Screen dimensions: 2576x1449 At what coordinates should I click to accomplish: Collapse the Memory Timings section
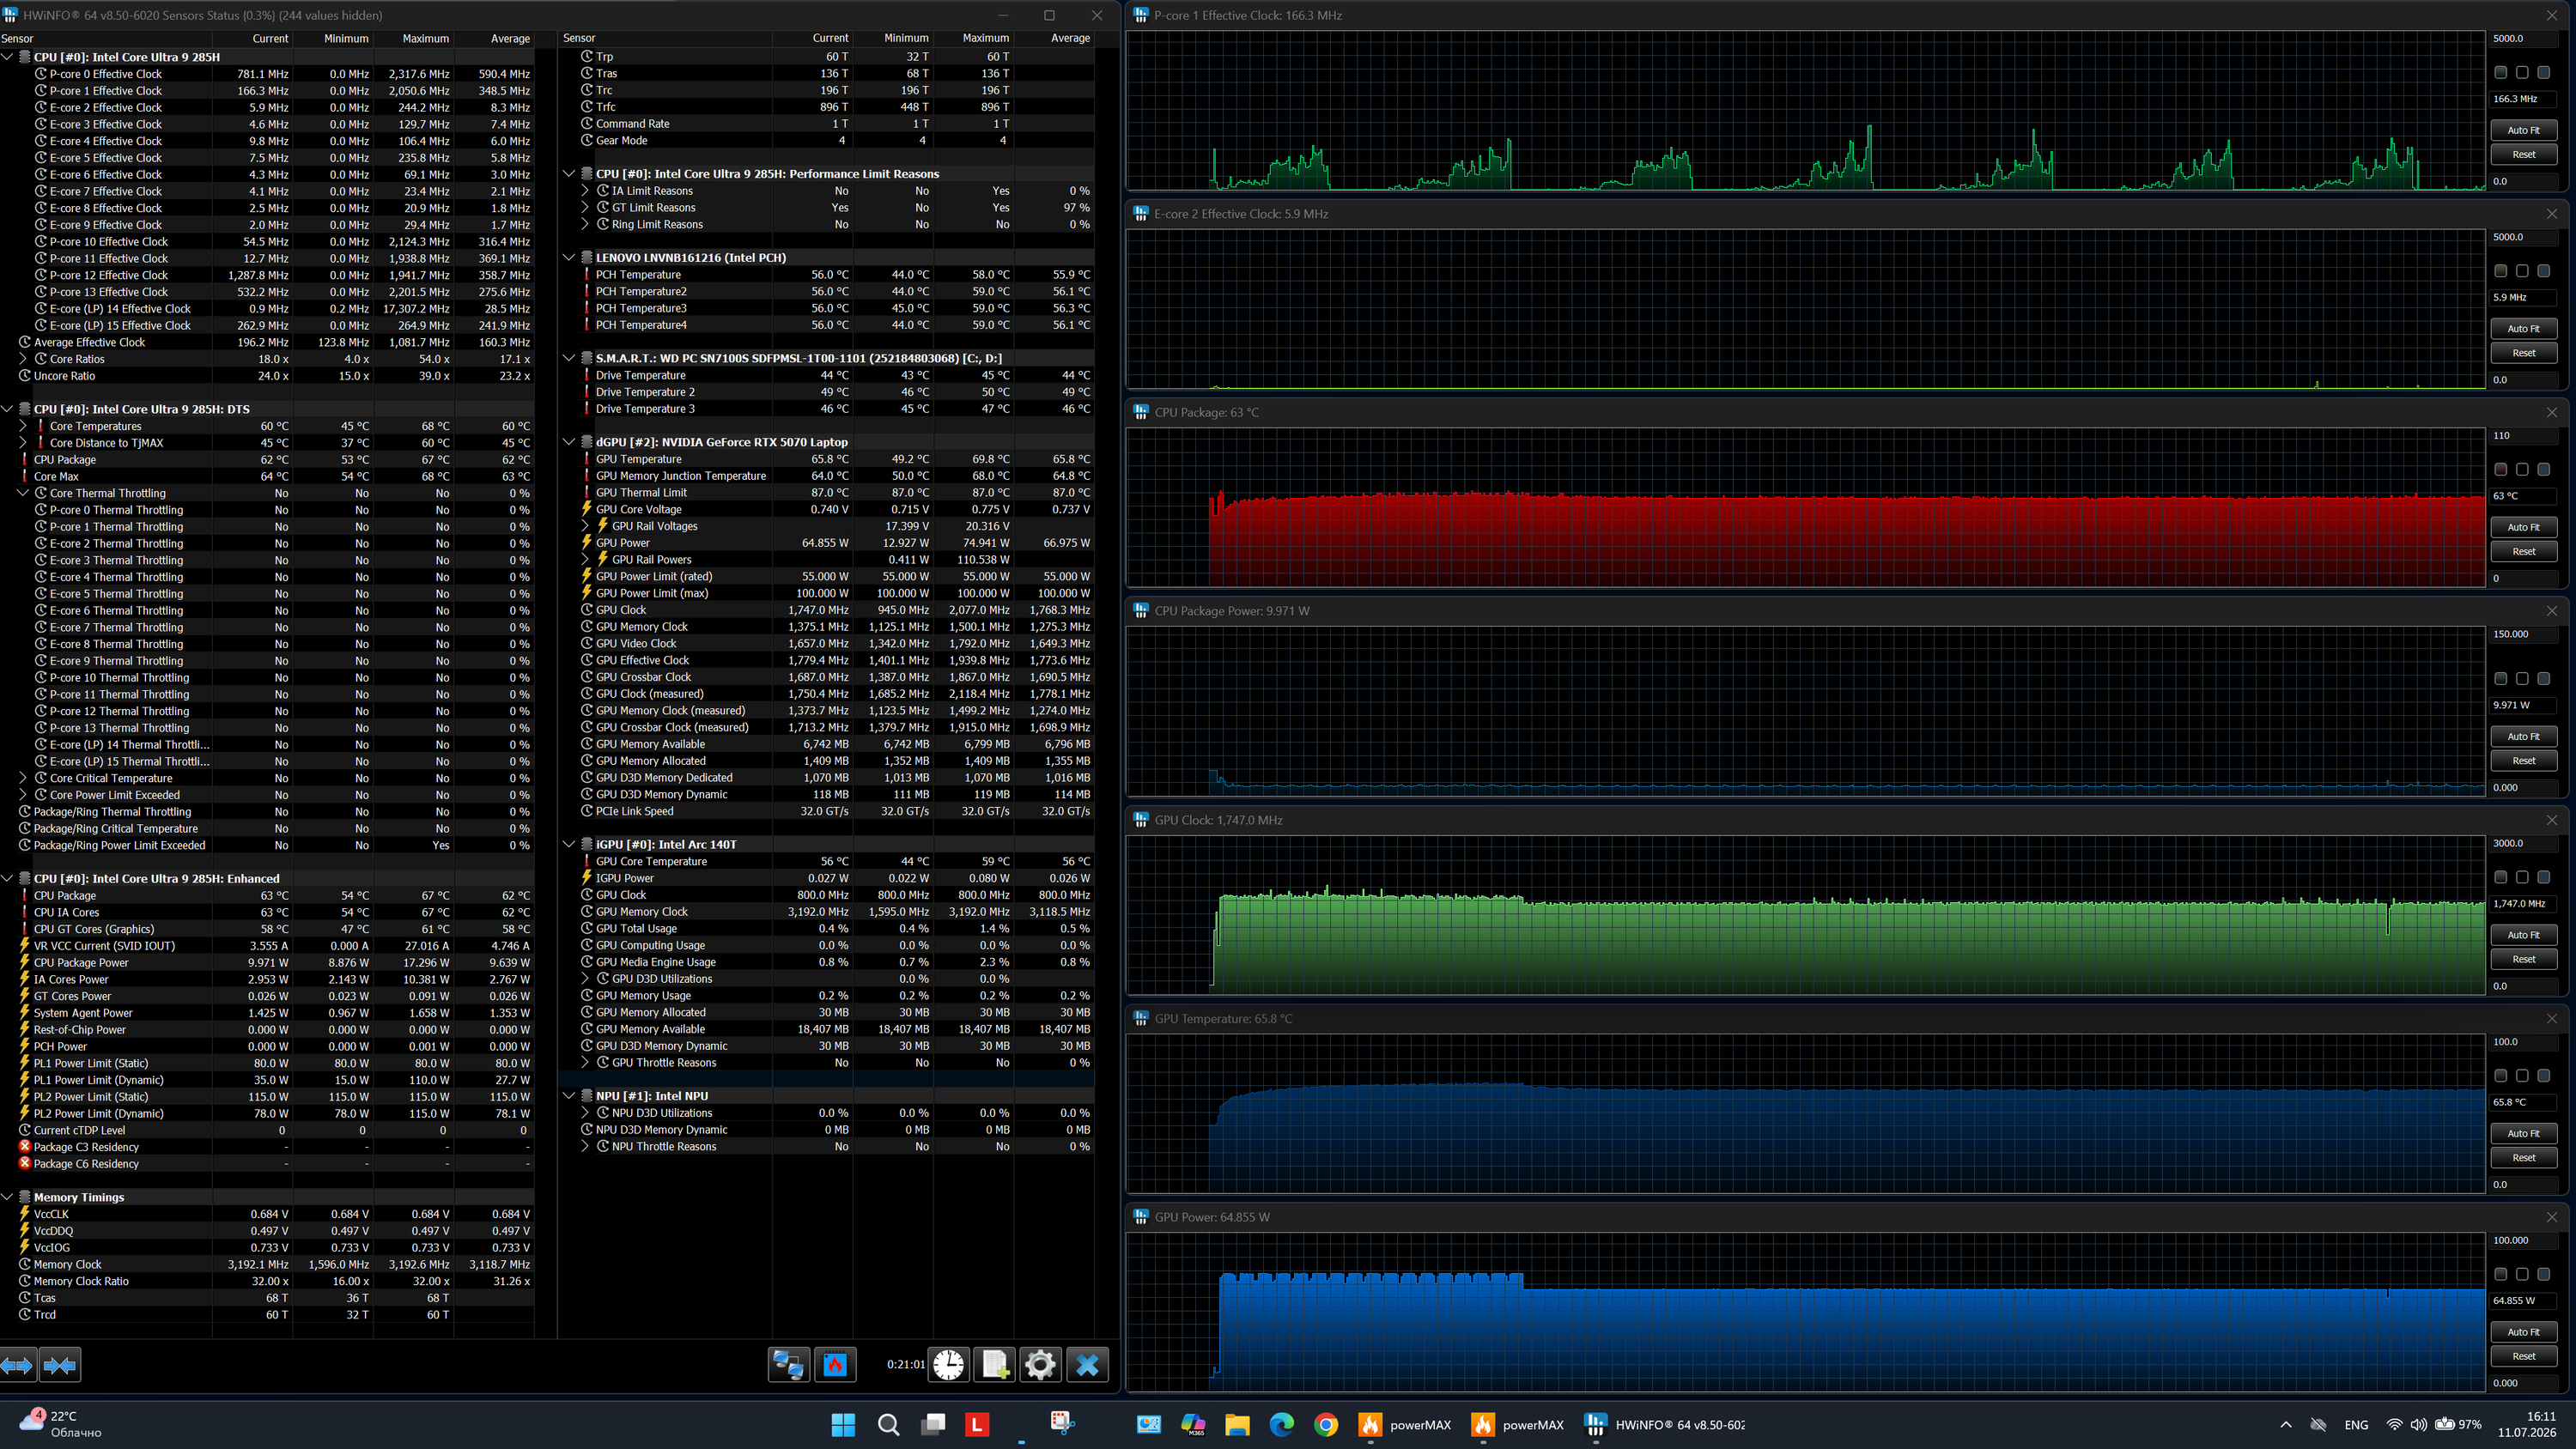[7, 1197]
